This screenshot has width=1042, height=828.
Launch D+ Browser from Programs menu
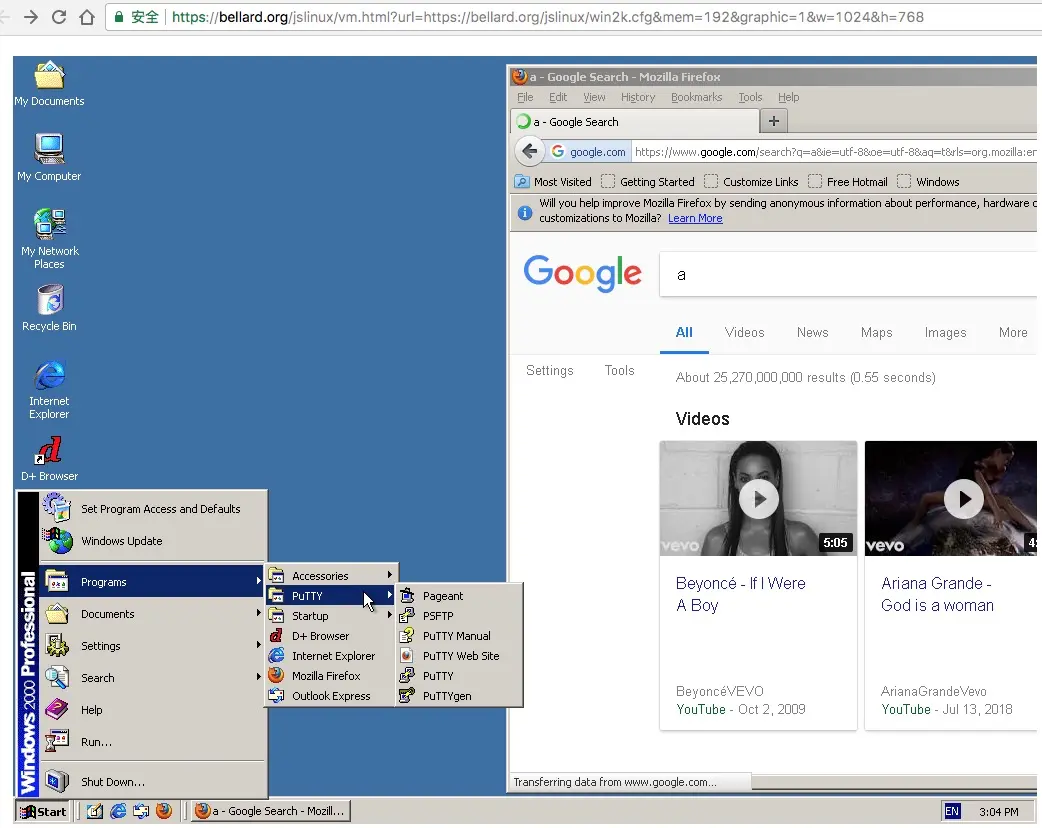tap(331, 636)
